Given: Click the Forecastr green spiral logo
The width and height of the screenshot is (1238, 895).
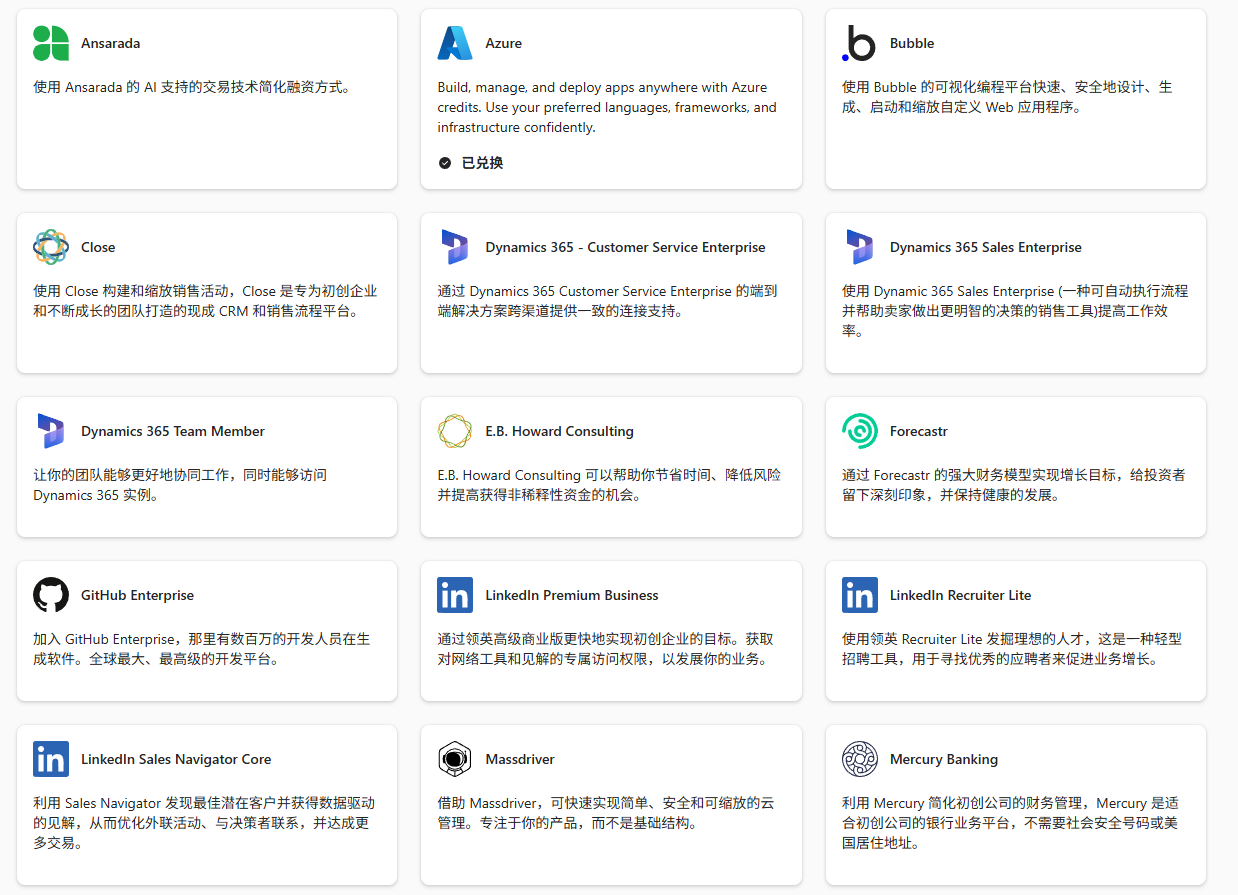Looking at the screenshot, I should (859, 431).
